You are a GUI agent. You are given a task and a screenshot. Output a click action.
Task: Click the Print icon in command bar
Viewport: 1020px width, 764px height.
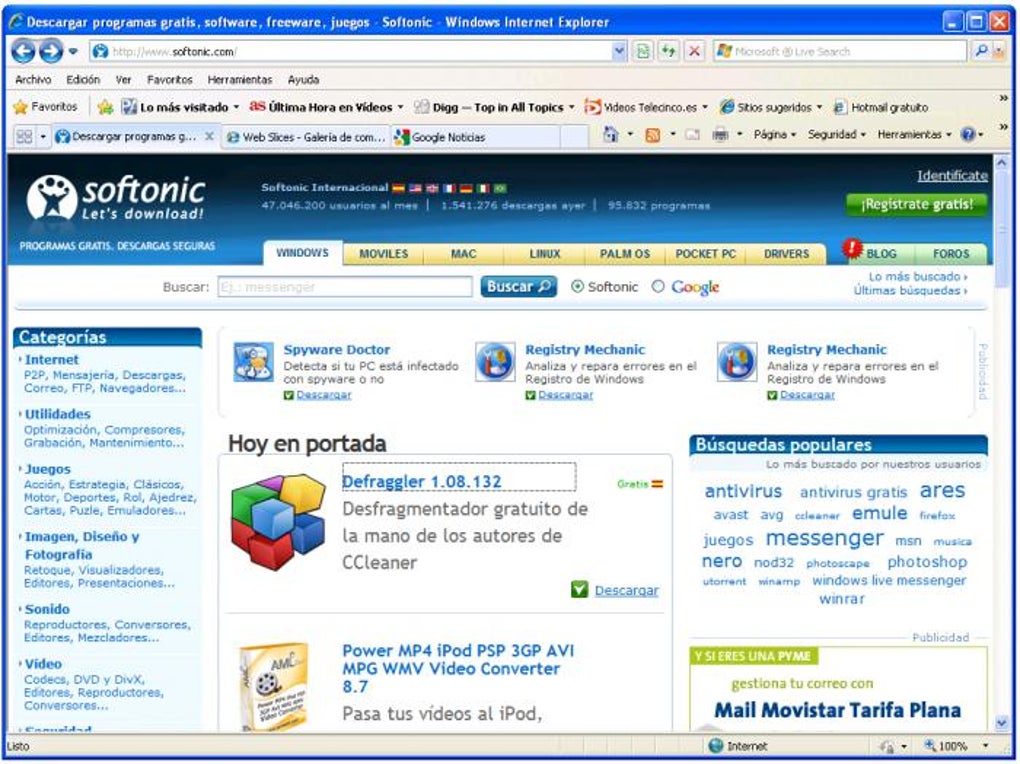pyautogui.click(x=720, y=135)
